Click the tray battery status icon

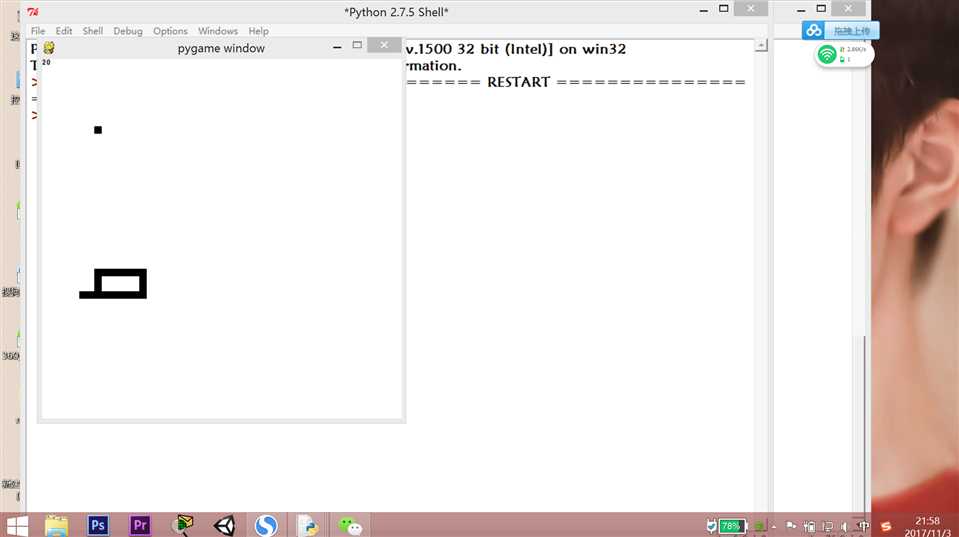click(x=809, y=526)
